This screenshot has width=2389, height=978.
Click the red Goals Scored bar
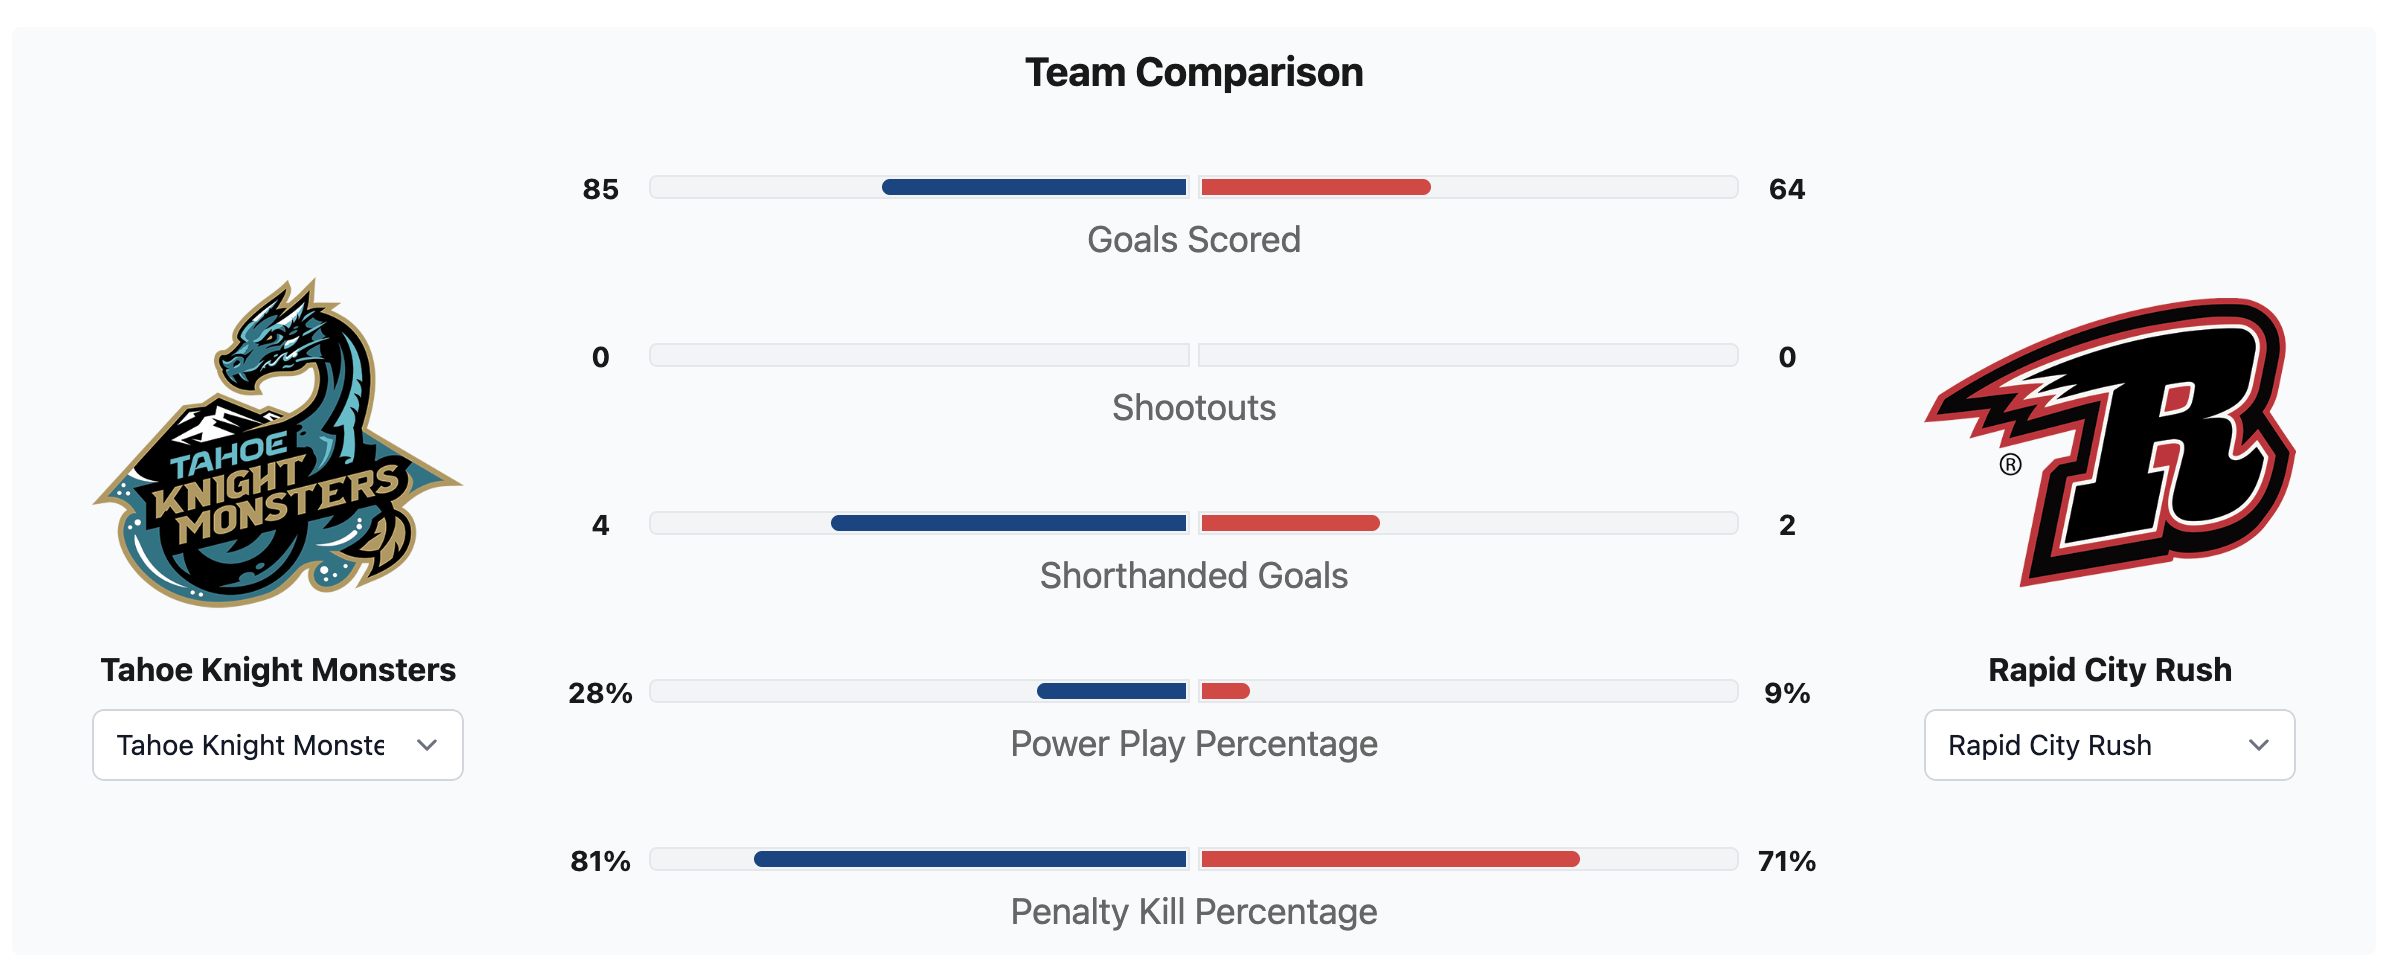[x=1315, y=187]
